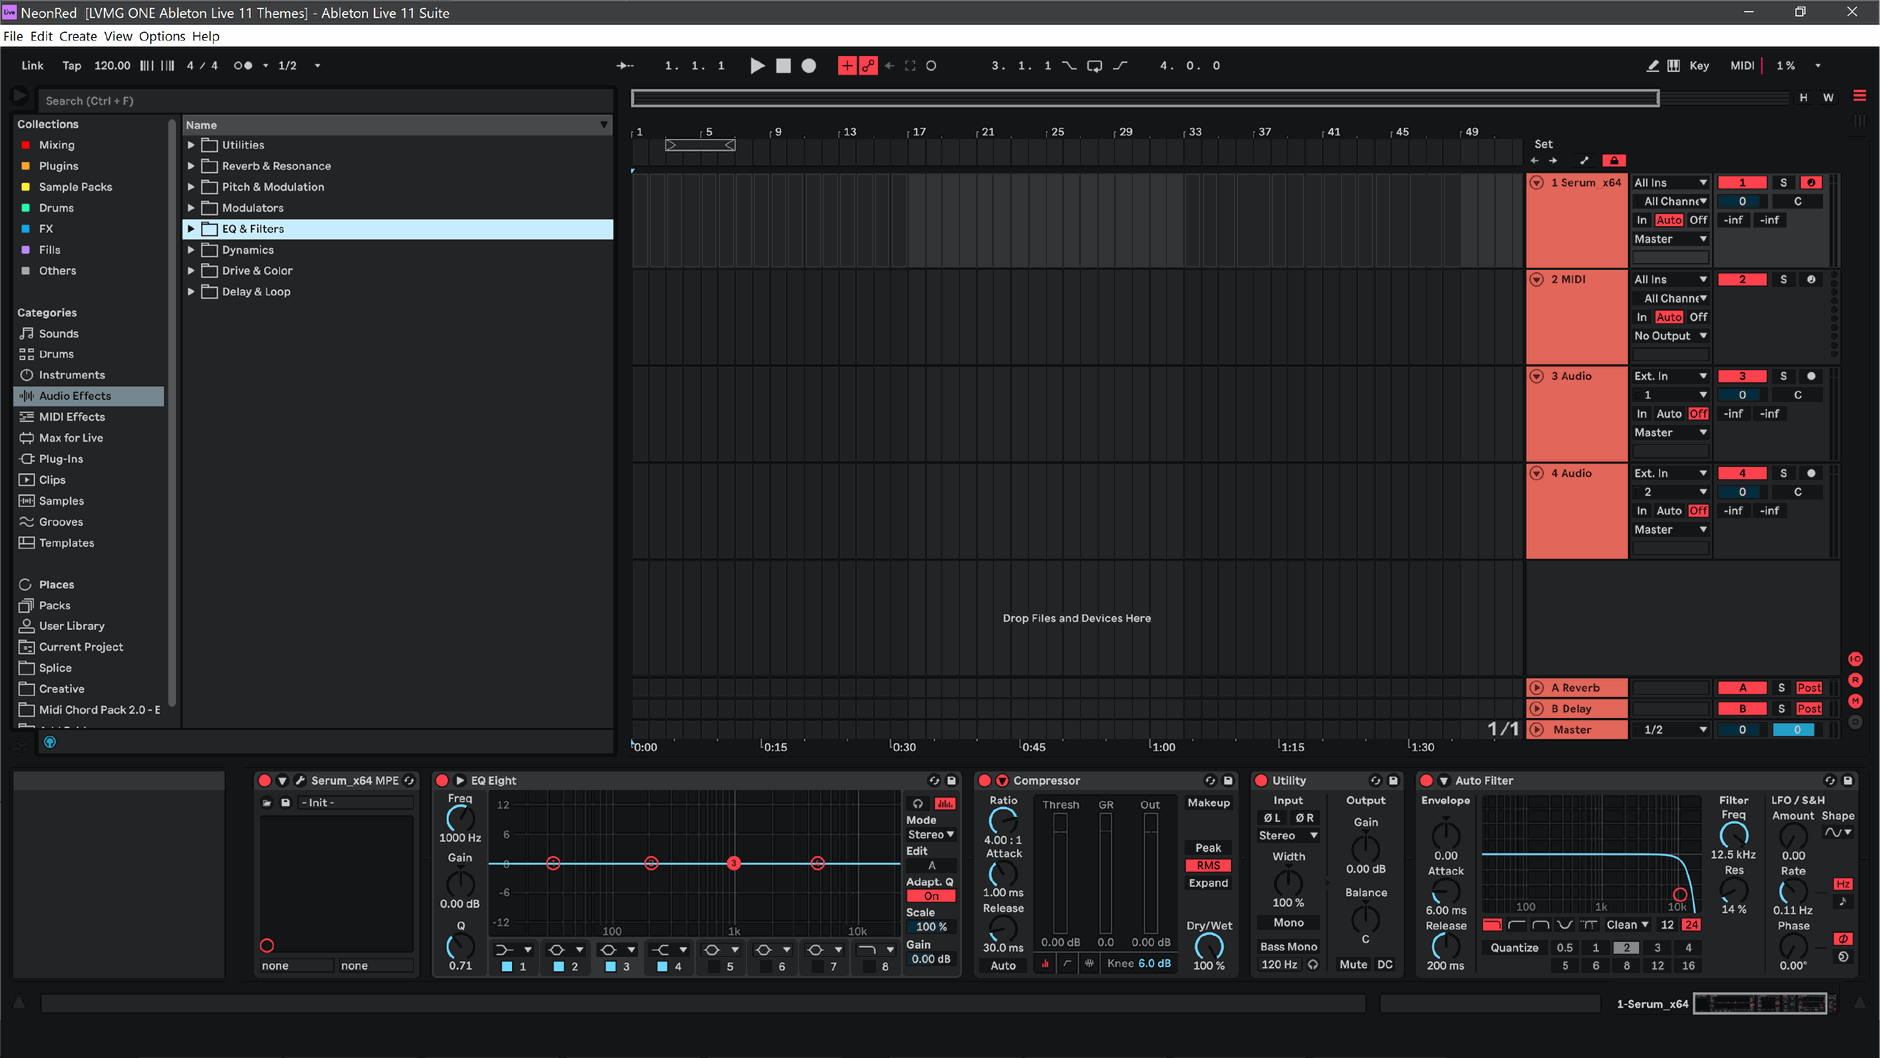Turn off the Auto Filter device
The width and height of the screenshot is (1880, 1058).
click(x=1427, y=781)
